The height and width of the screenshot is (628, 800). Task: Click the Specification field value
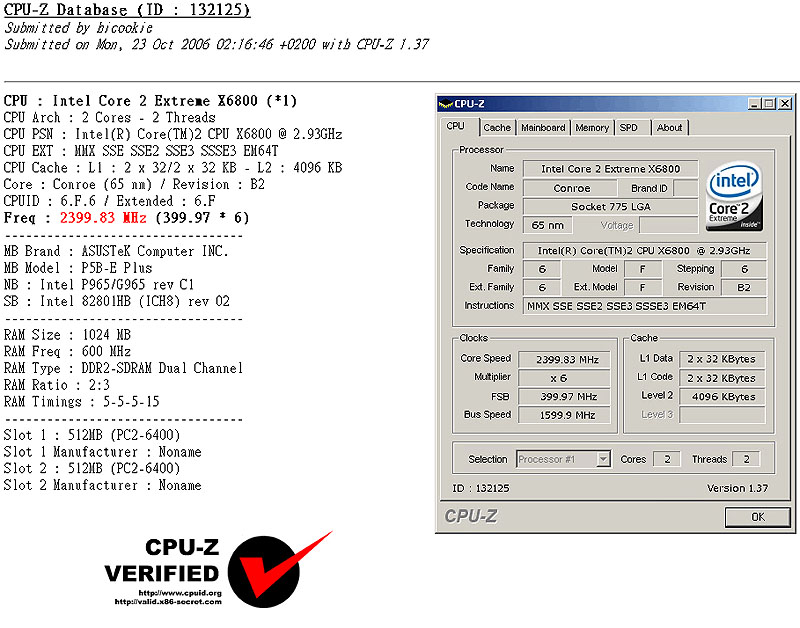644,250
